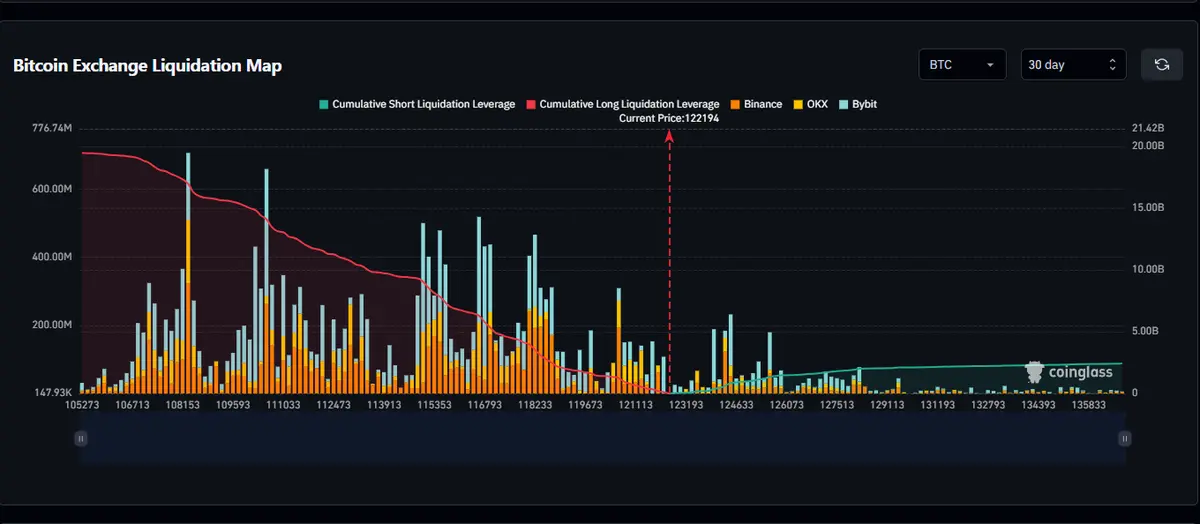Toggle Cumulative Short Liquidation Leverage legend

[x=417, y=104]
